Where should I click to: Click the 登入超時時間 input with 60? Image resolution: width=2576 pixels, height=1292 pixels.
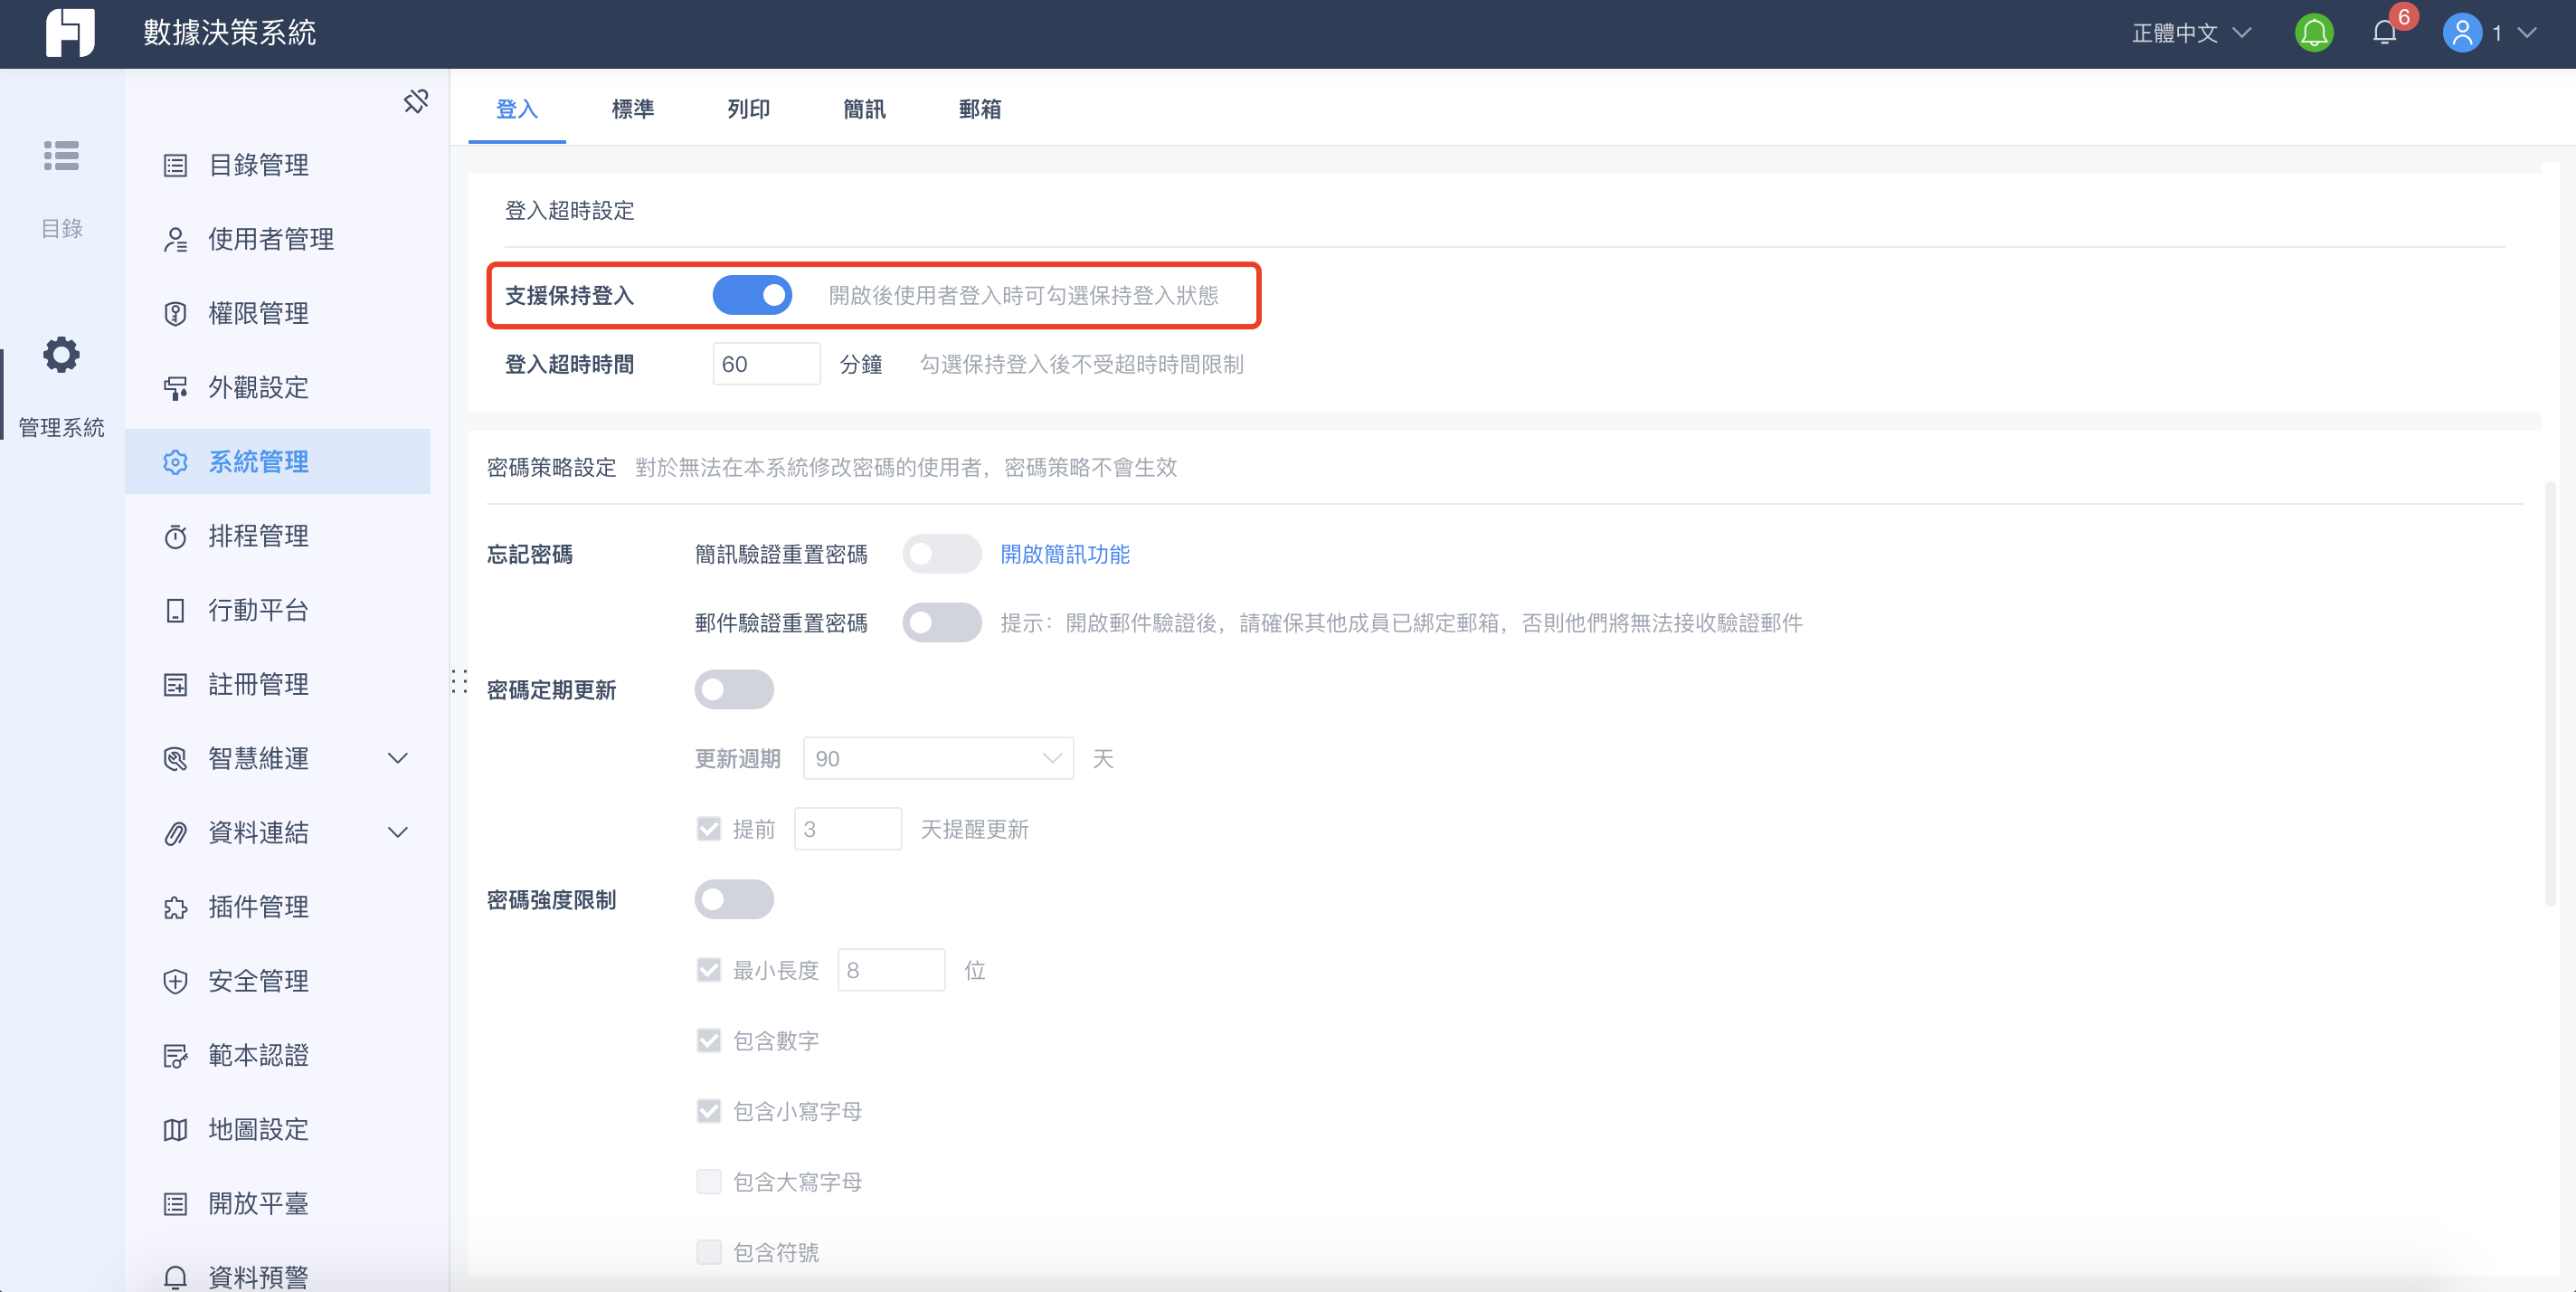click(766, 364)
